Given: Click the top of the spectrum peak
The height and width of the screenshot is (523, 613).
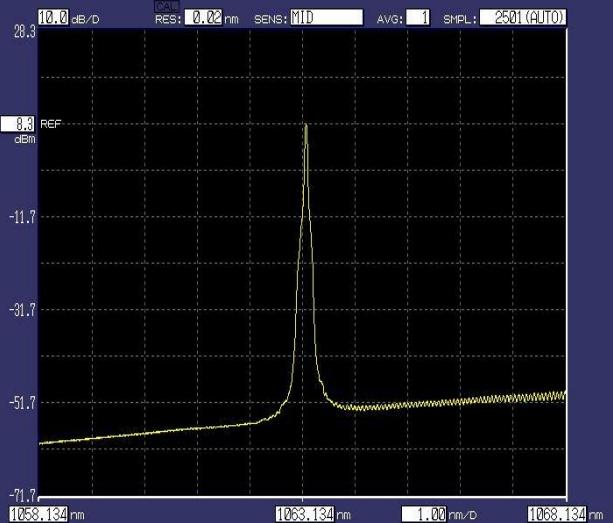Looking at the screenshot, I should (x=305, y=125).
